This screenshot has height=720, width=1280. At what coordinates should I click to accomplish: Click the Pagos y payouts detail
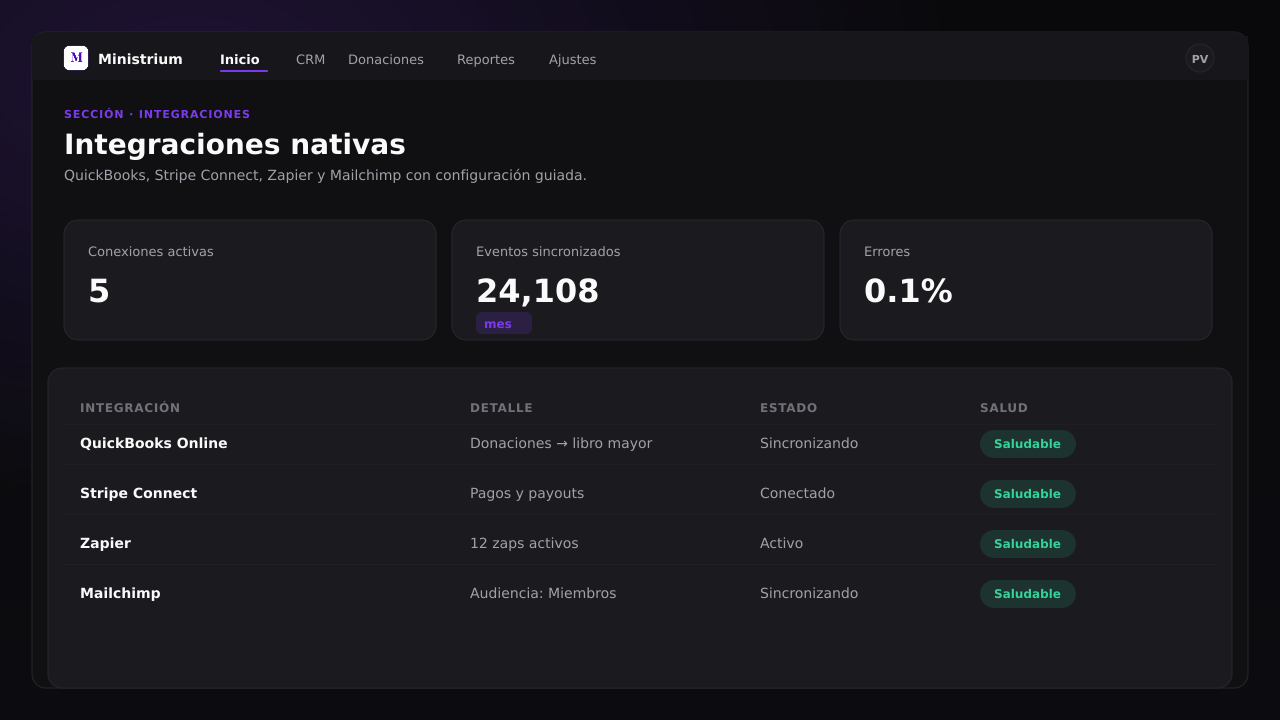point(527,493)
